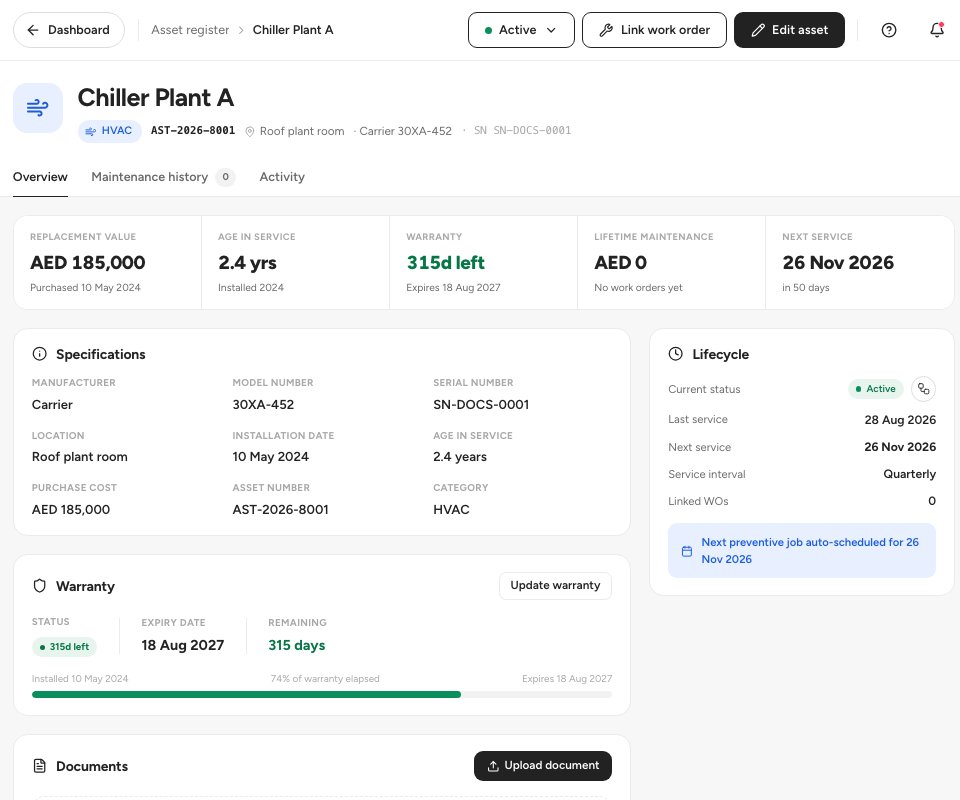Open the Activity tab
The height and width of the screenshot is (800, 960).
click(282, 177)
